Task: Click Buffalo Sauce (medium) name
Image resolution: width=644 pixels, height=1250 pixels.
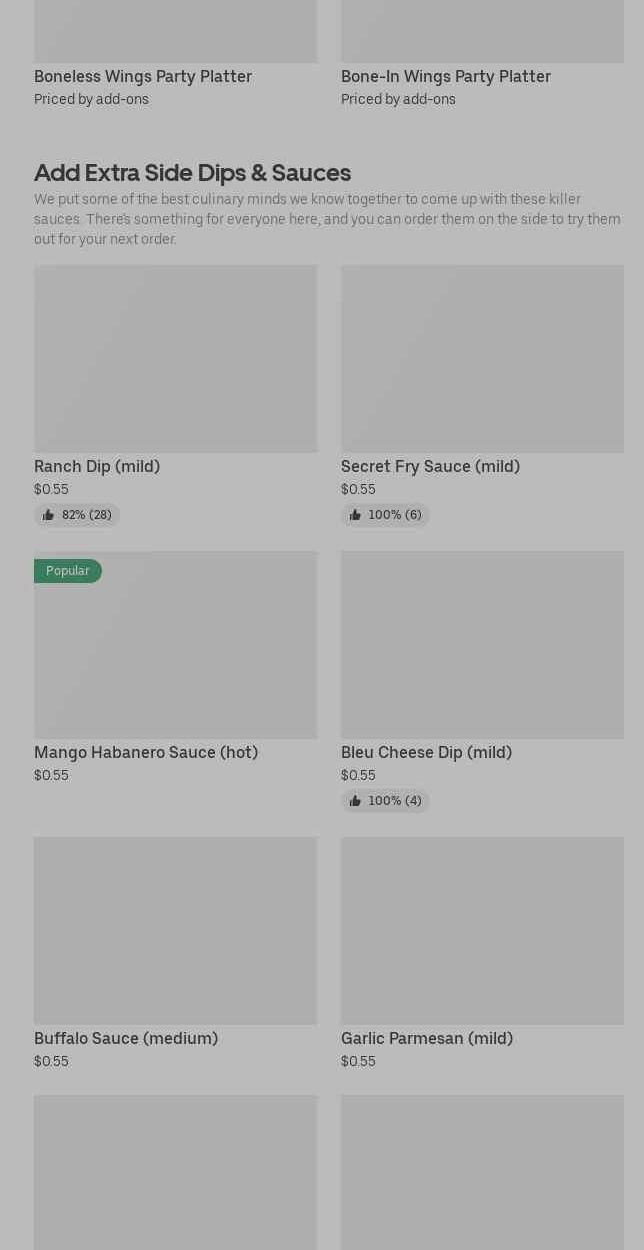Action: click(x=126, y=1038)
